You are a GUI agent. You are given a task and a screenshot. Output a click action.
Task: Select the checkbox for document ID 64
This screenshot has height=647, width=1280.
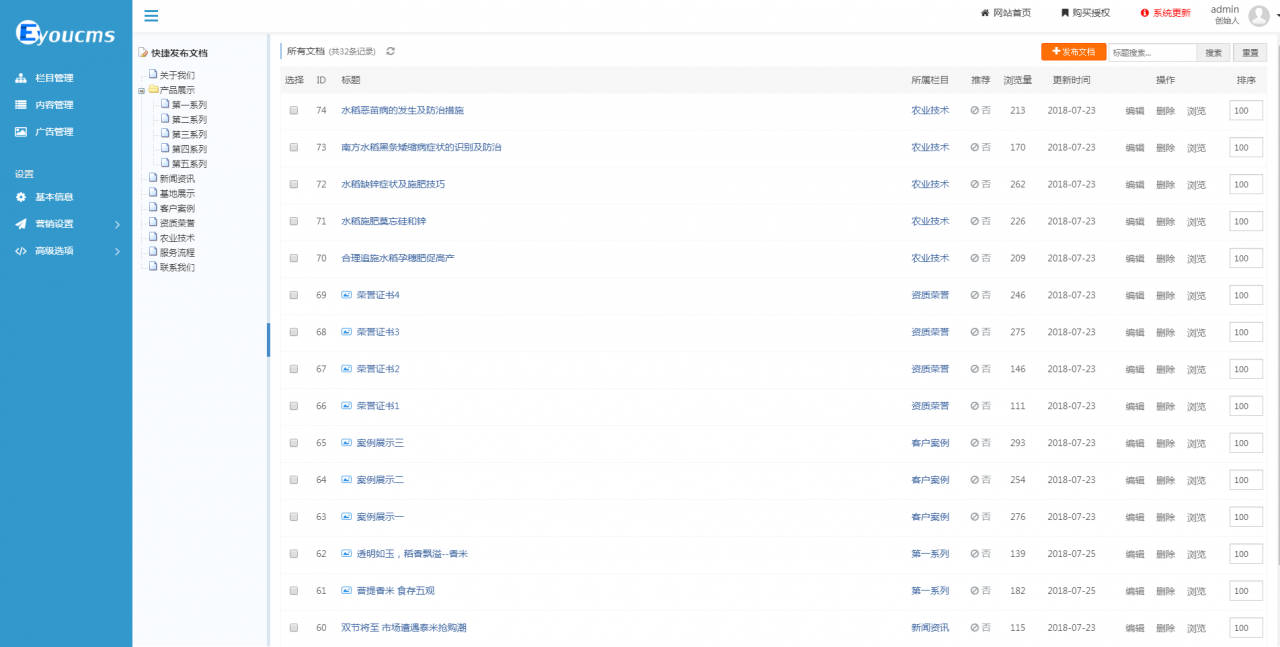click(294, 480)
